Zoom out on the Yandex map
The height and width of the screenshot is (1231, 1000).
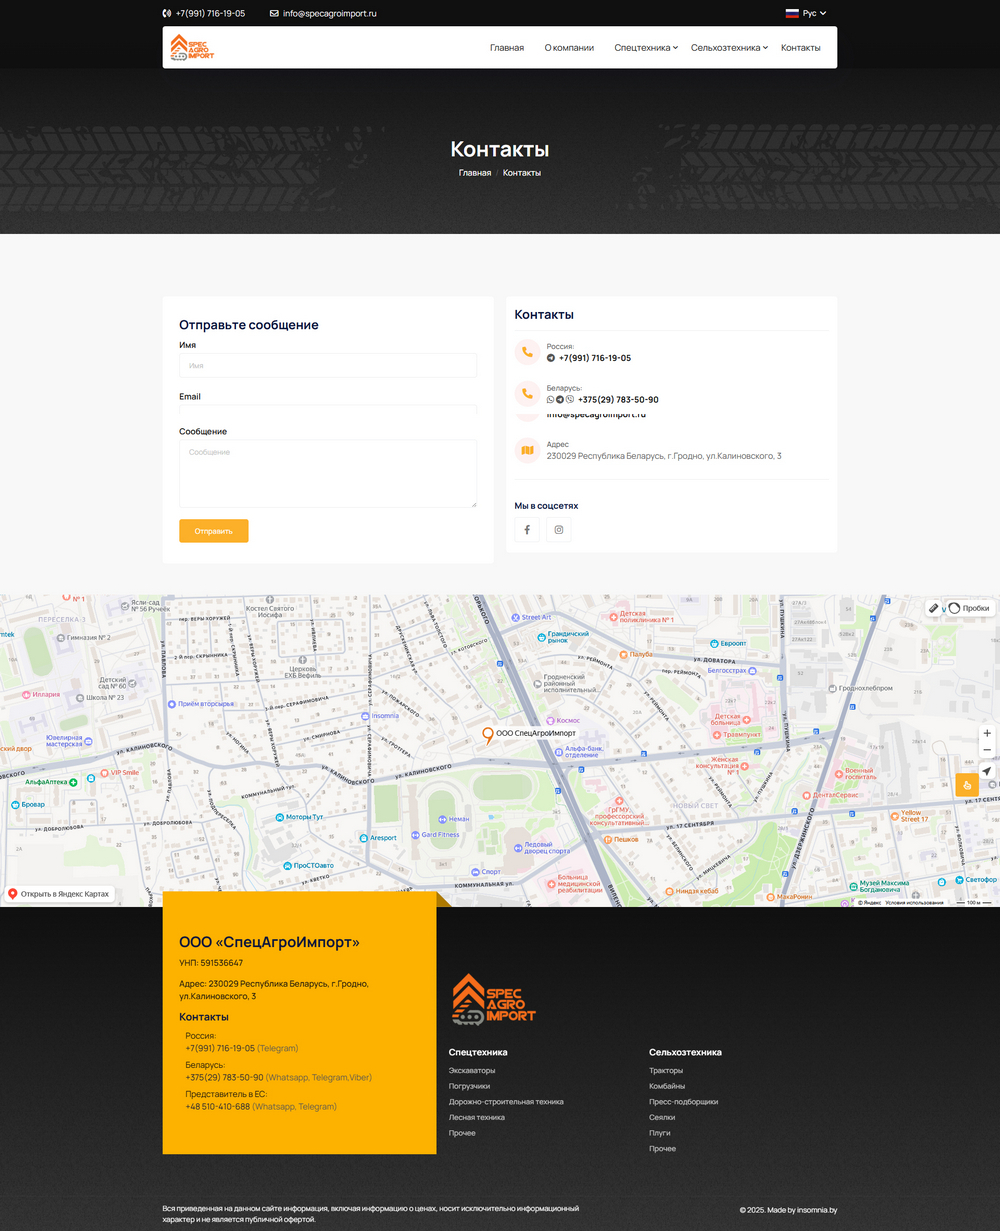click(987, 750)
